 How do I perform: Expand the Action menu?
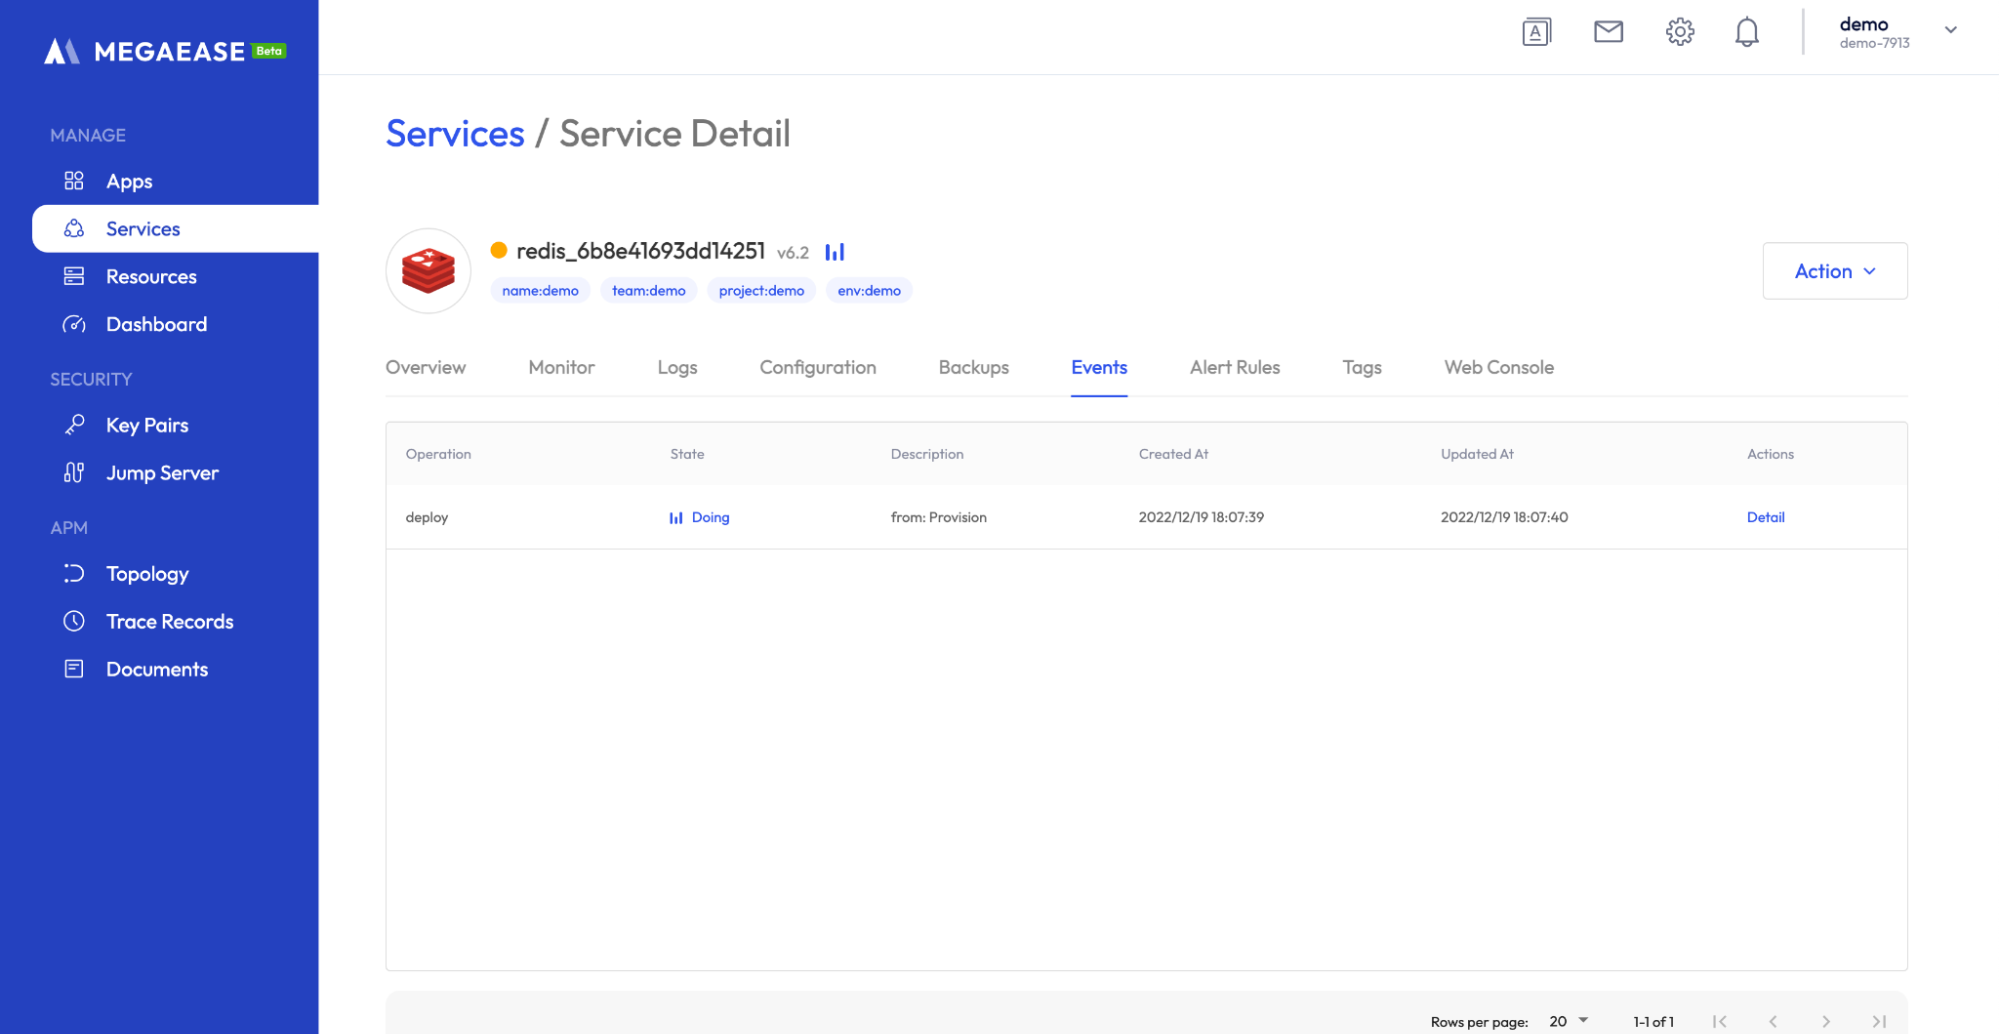(x=1834, y=270)
